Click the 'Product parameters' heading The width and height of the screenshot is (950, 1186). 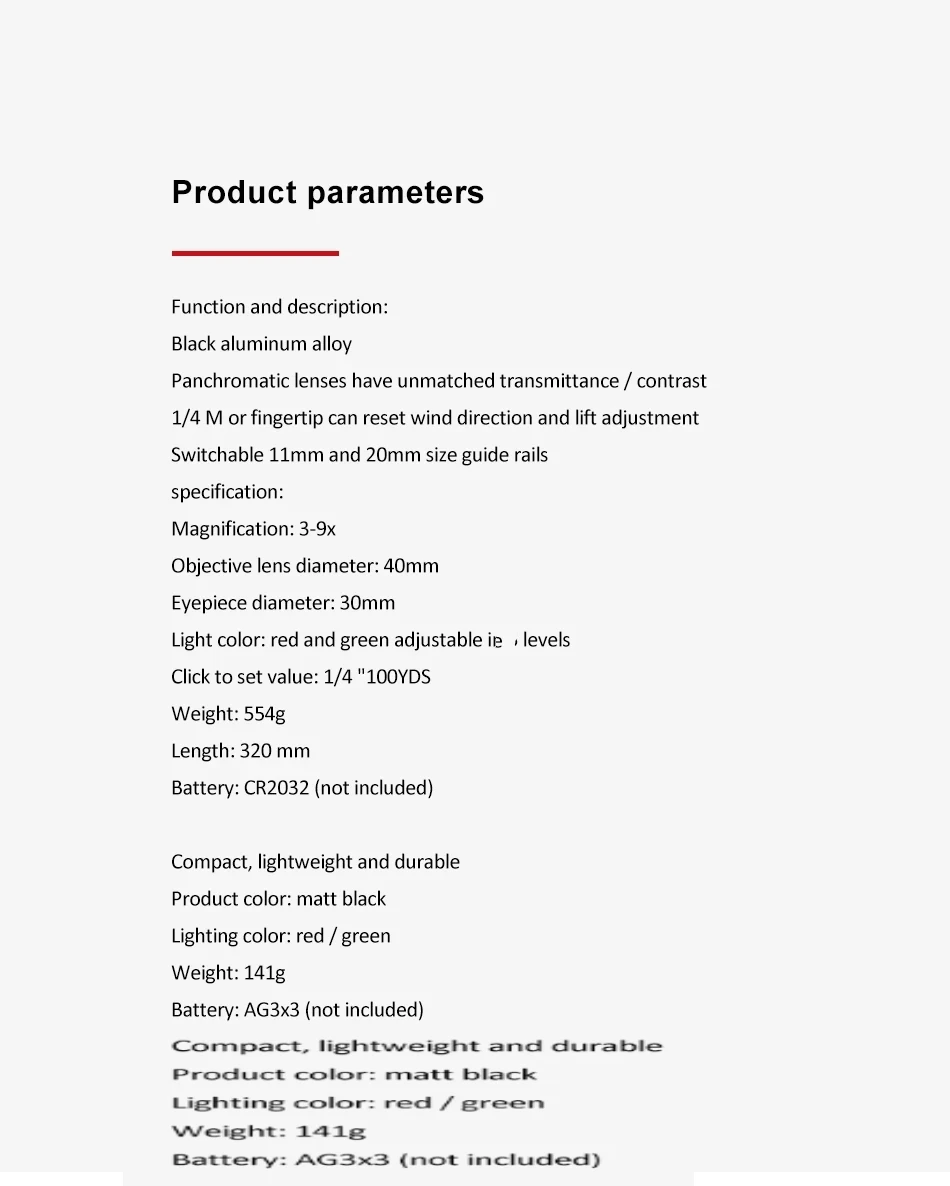coord(327,192)
